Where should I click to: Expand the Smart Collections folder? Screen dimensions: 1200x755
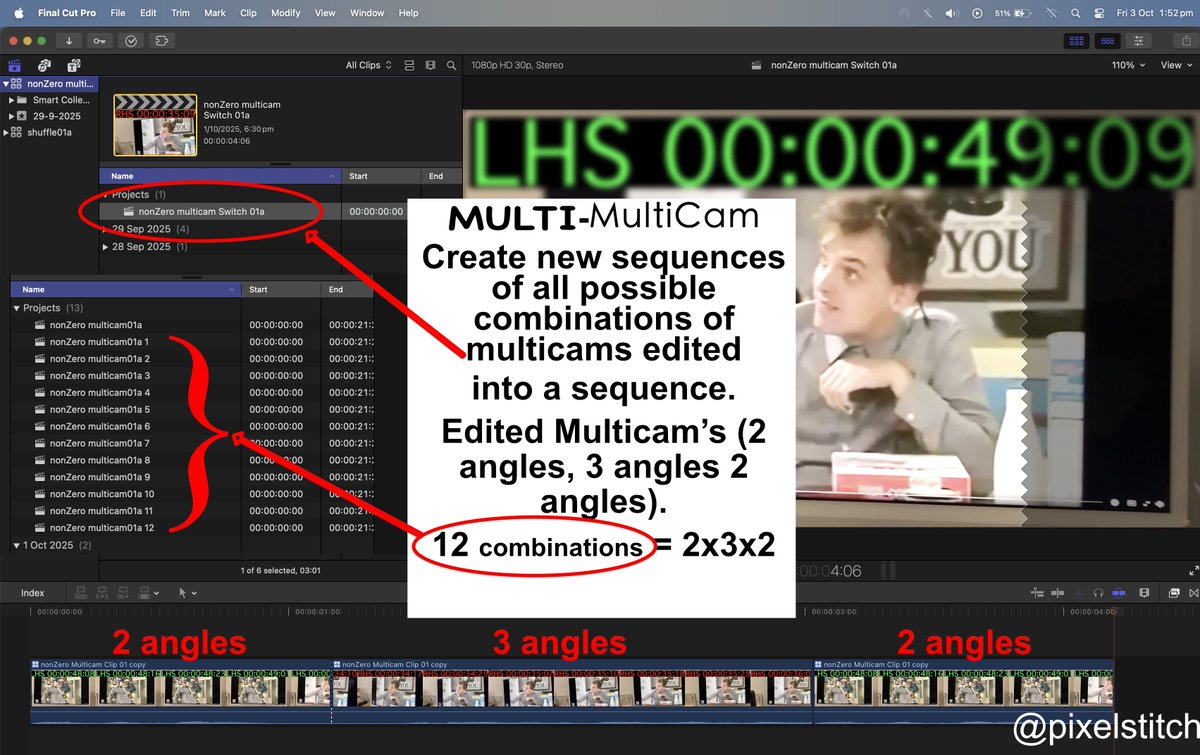click(x=11, y=100)
